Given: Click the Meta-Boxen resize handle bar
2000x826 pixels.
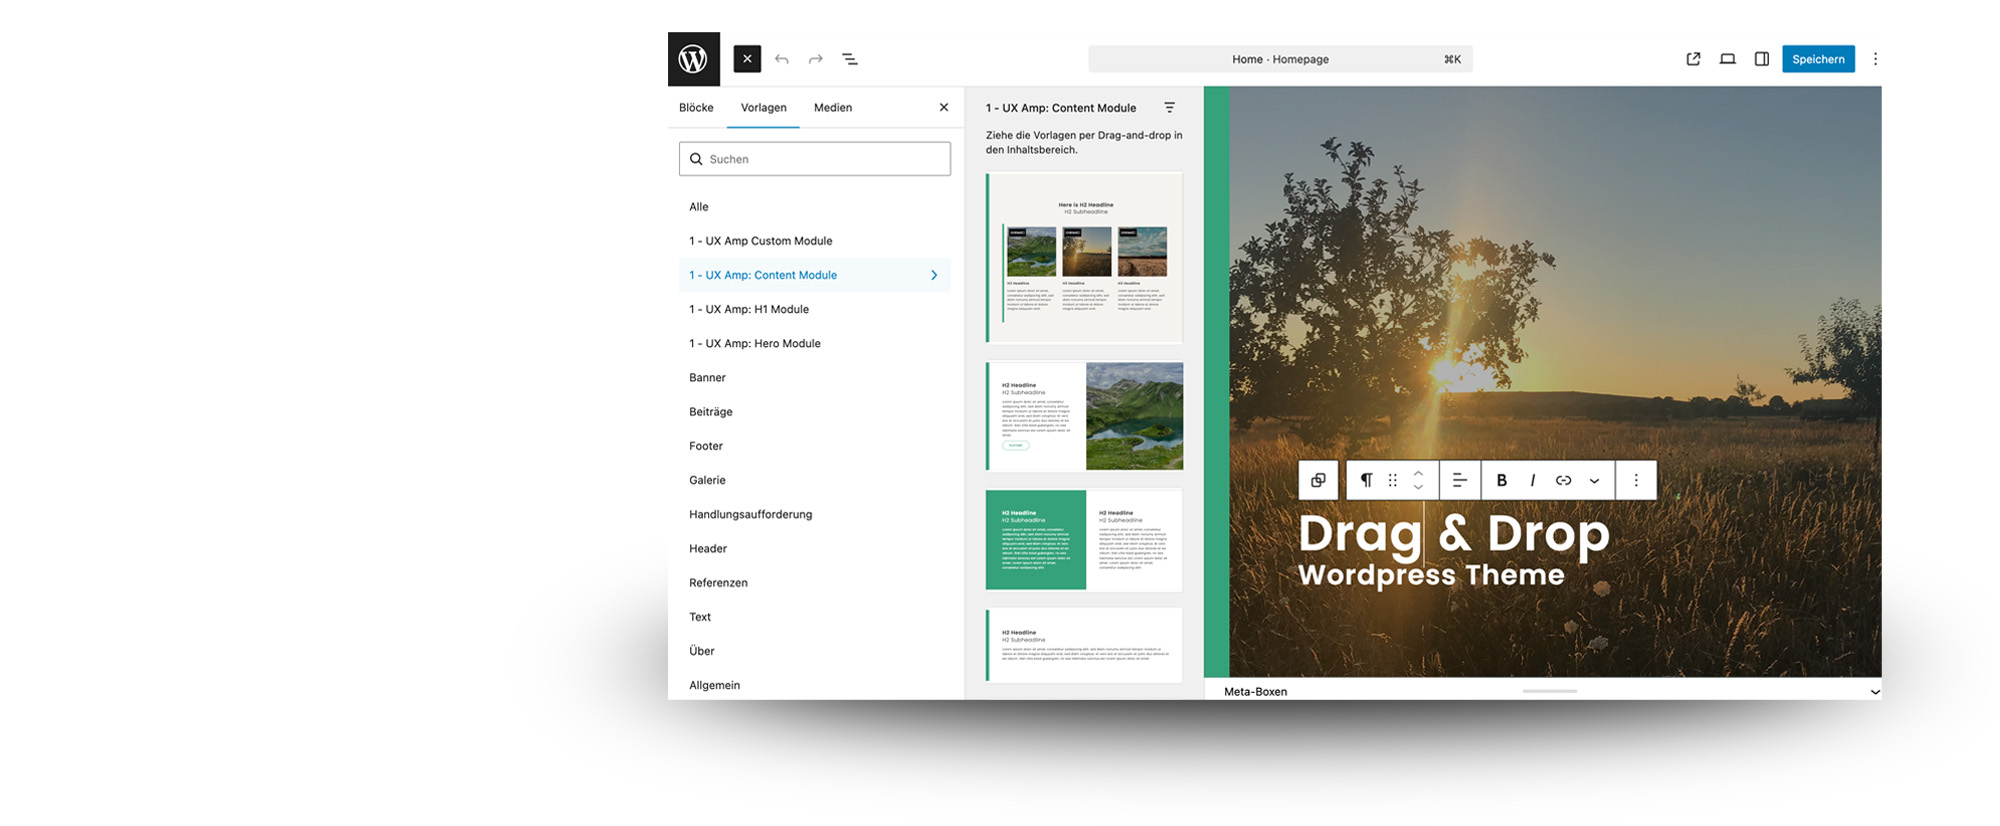Looking at the screenshot, I should [1549, 691].
